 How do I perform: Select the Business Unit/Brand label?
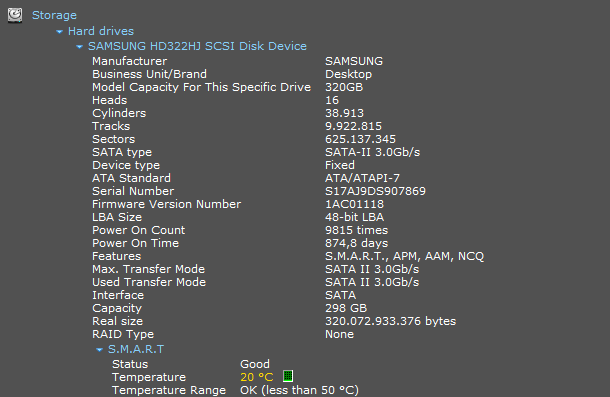point(149,74)
